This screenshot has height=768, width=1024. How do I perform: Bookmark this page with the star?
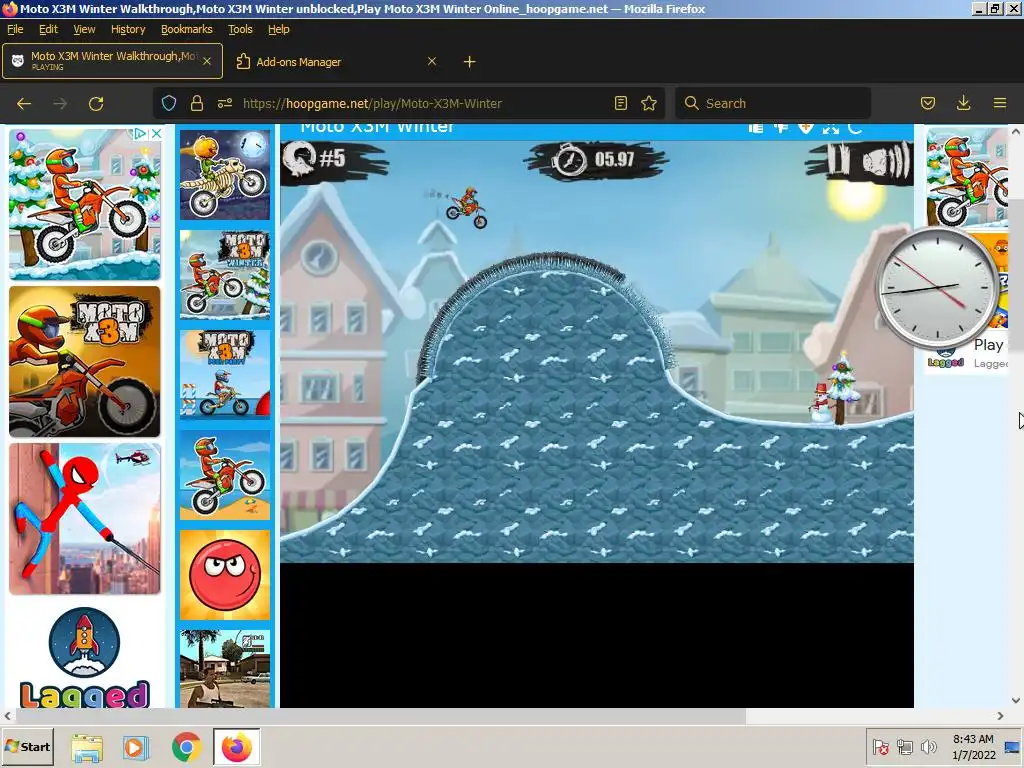pos(648,103)
